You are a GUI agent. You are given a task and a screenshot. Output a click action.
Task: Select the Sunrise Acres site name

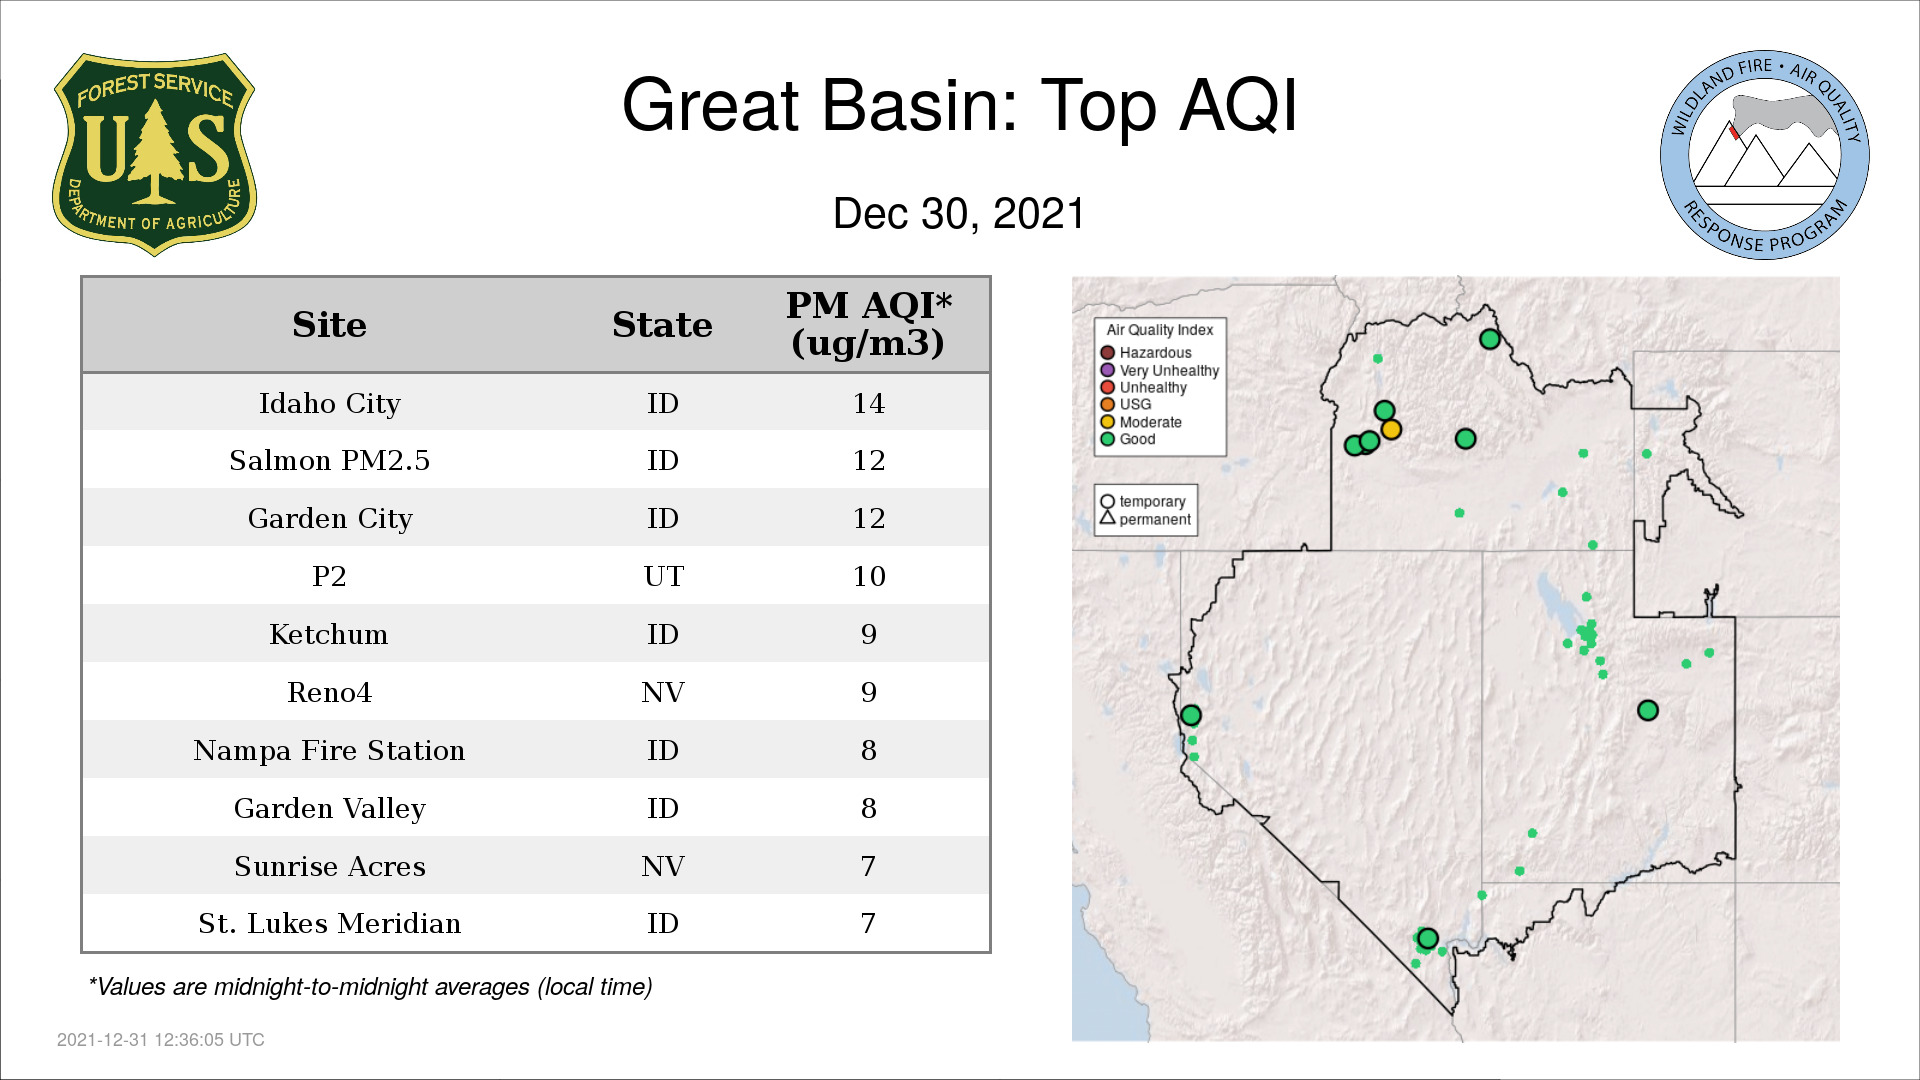point(329,866)
